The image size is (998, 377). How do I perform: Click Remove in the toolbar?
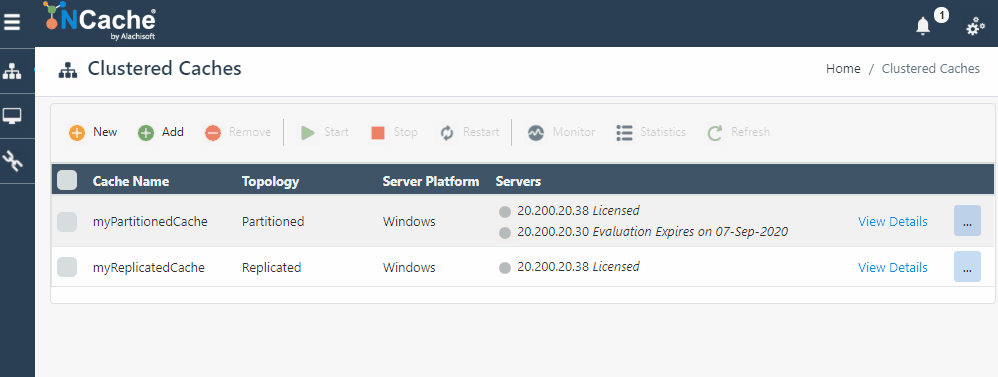click(238, 132)
